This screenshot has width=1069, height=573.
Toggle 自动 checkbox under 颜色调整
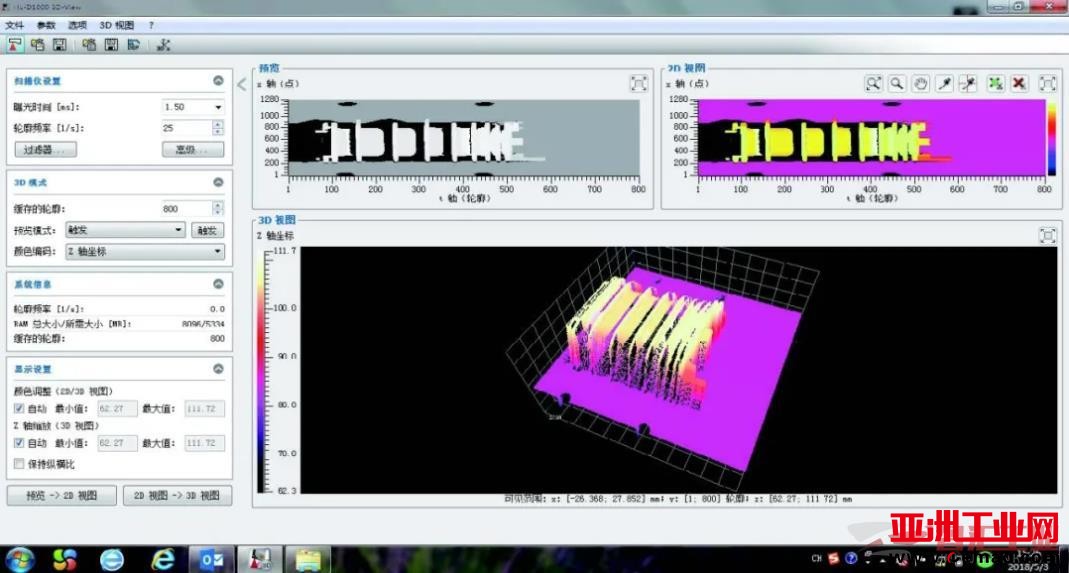[19, 409]
